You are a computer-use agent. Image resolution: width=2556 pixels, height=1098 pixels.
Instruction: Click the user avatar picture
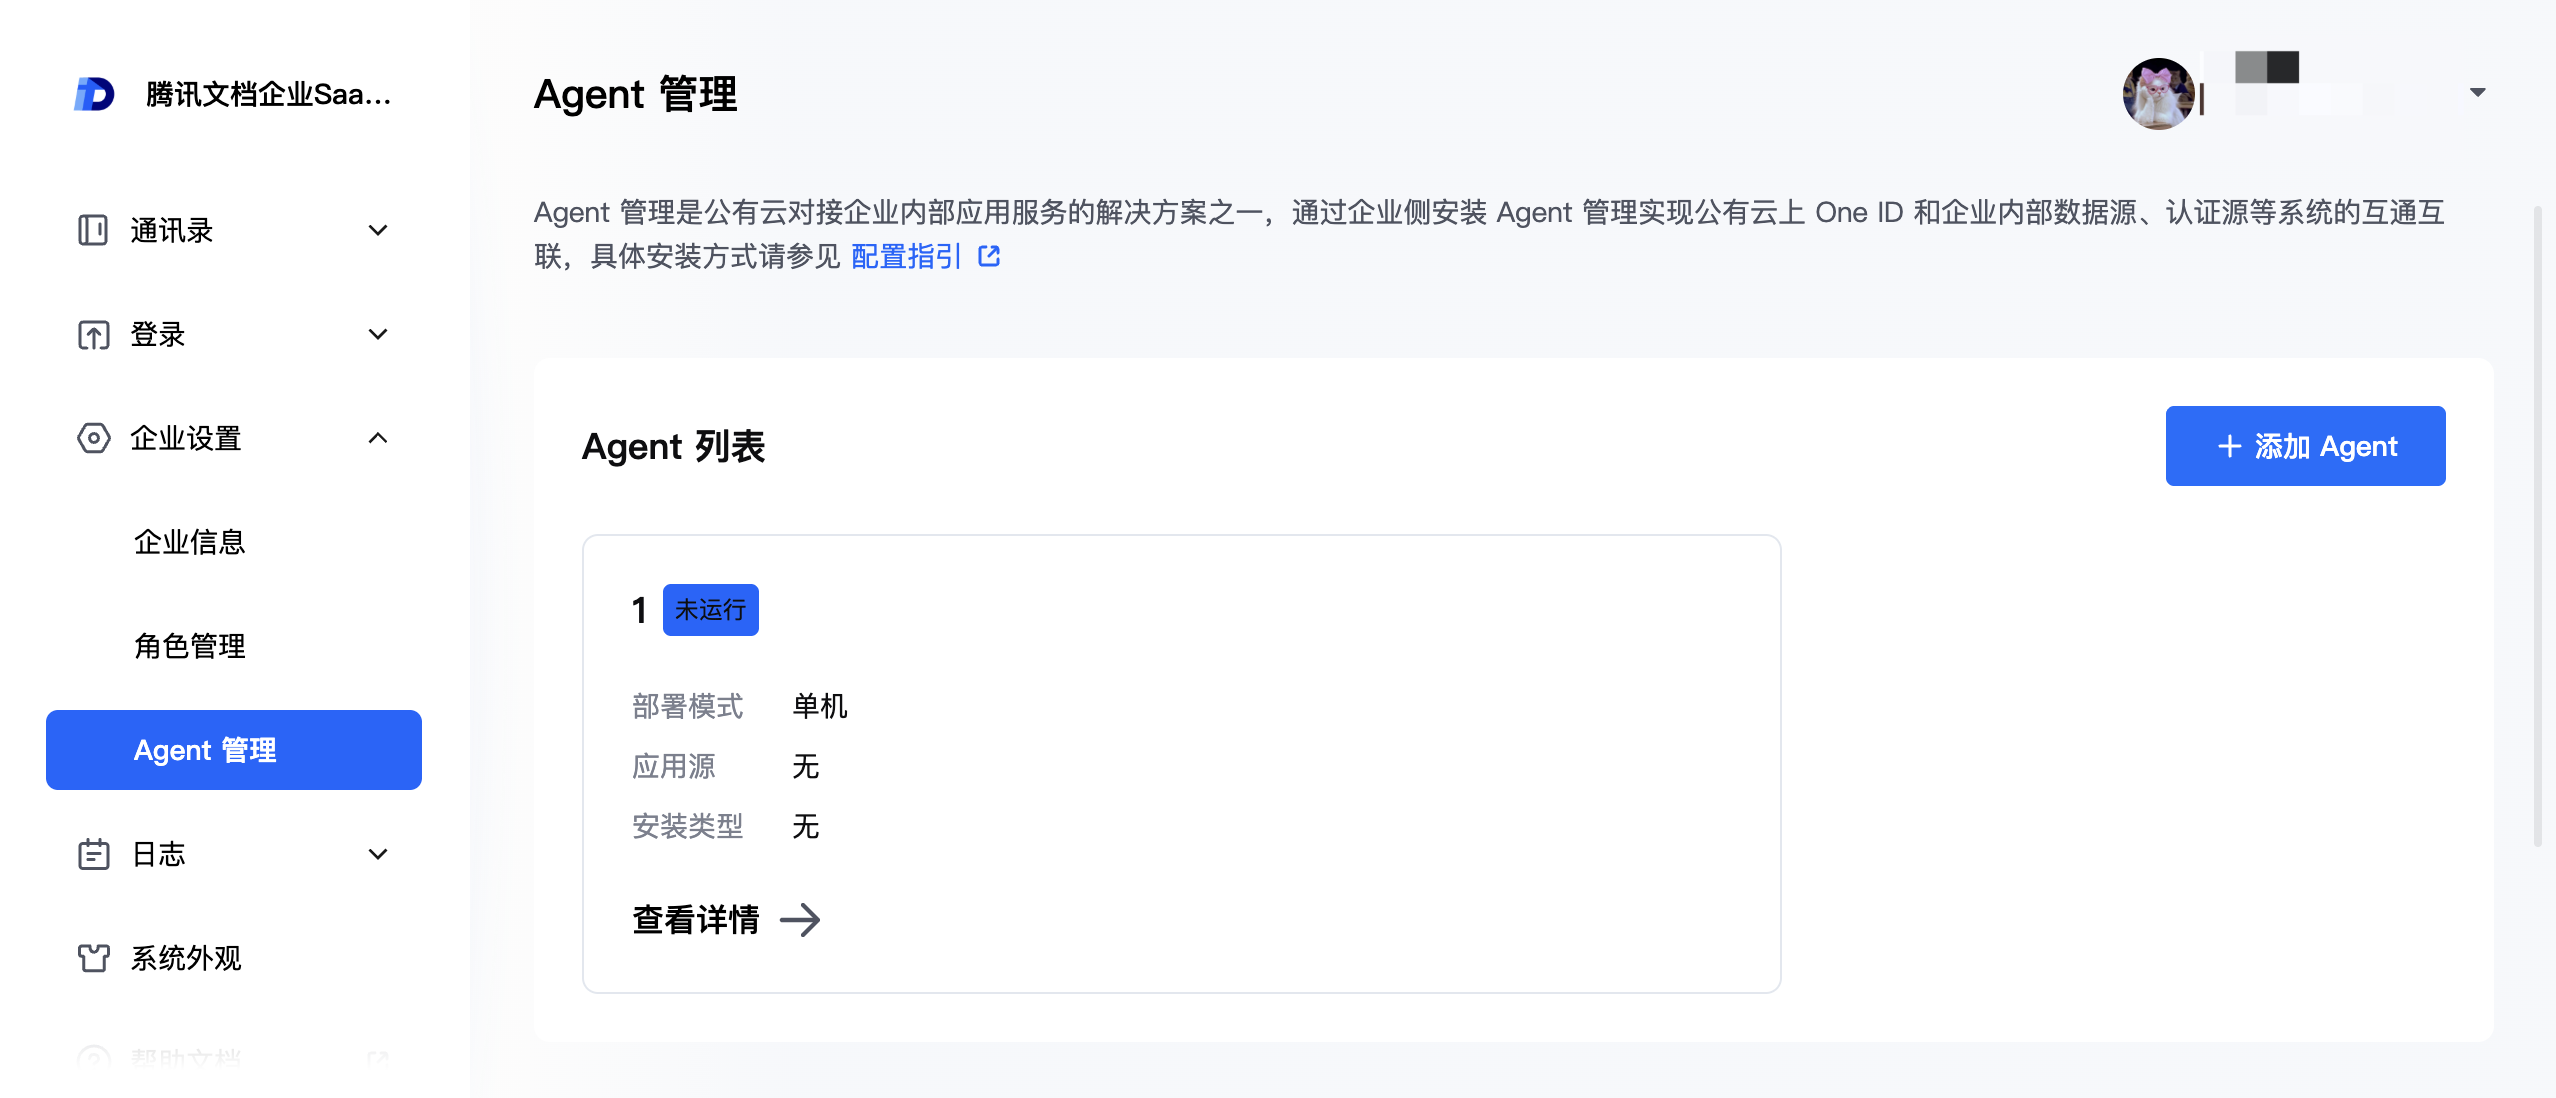(x=2158, y=93)
